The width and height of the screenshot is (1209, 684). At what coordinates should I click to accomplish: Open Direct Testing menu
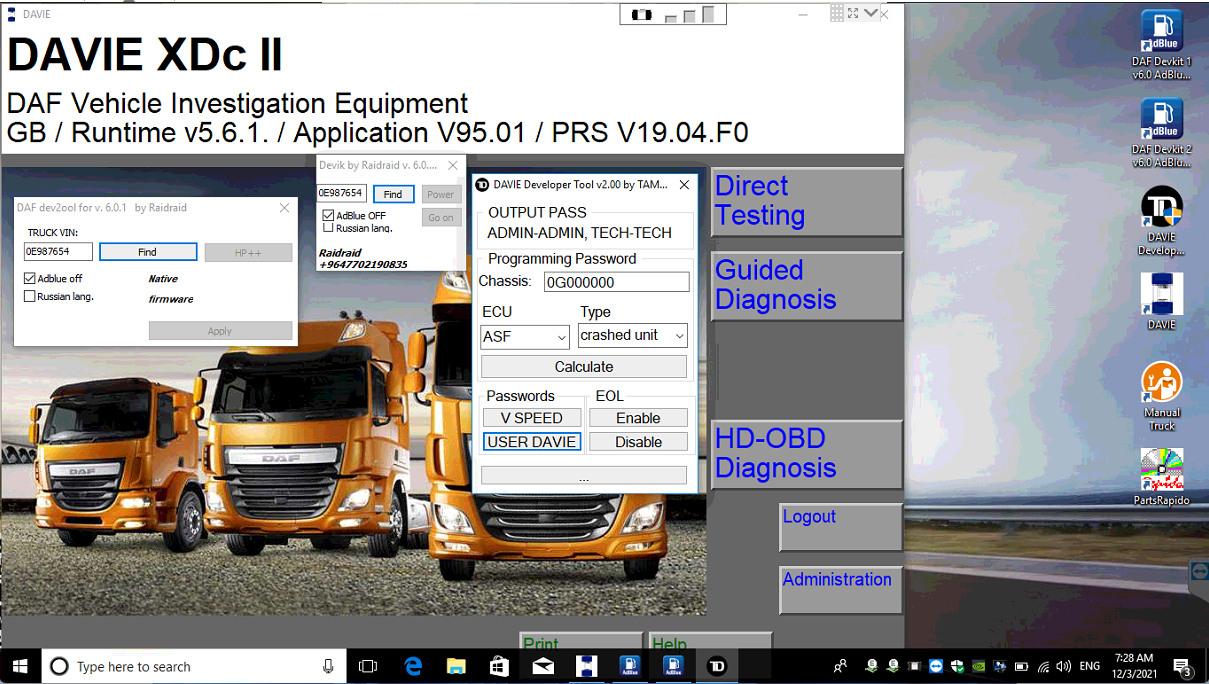tap(806, 201)
